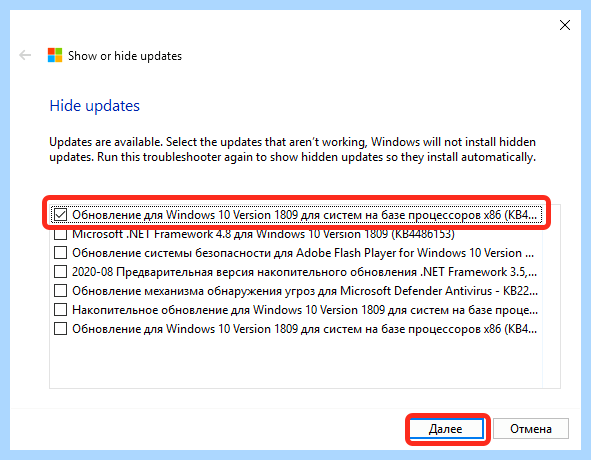Click the Далее button

446,429
